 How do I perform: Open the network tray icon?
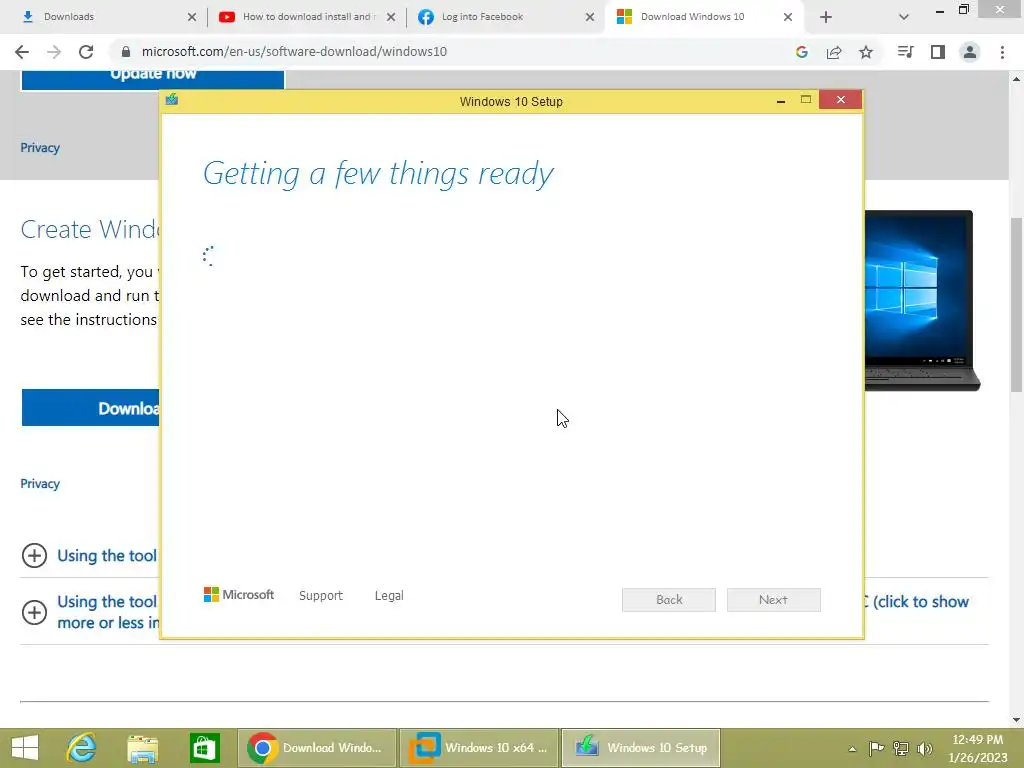pyautogui.click(x=901, y=748)
